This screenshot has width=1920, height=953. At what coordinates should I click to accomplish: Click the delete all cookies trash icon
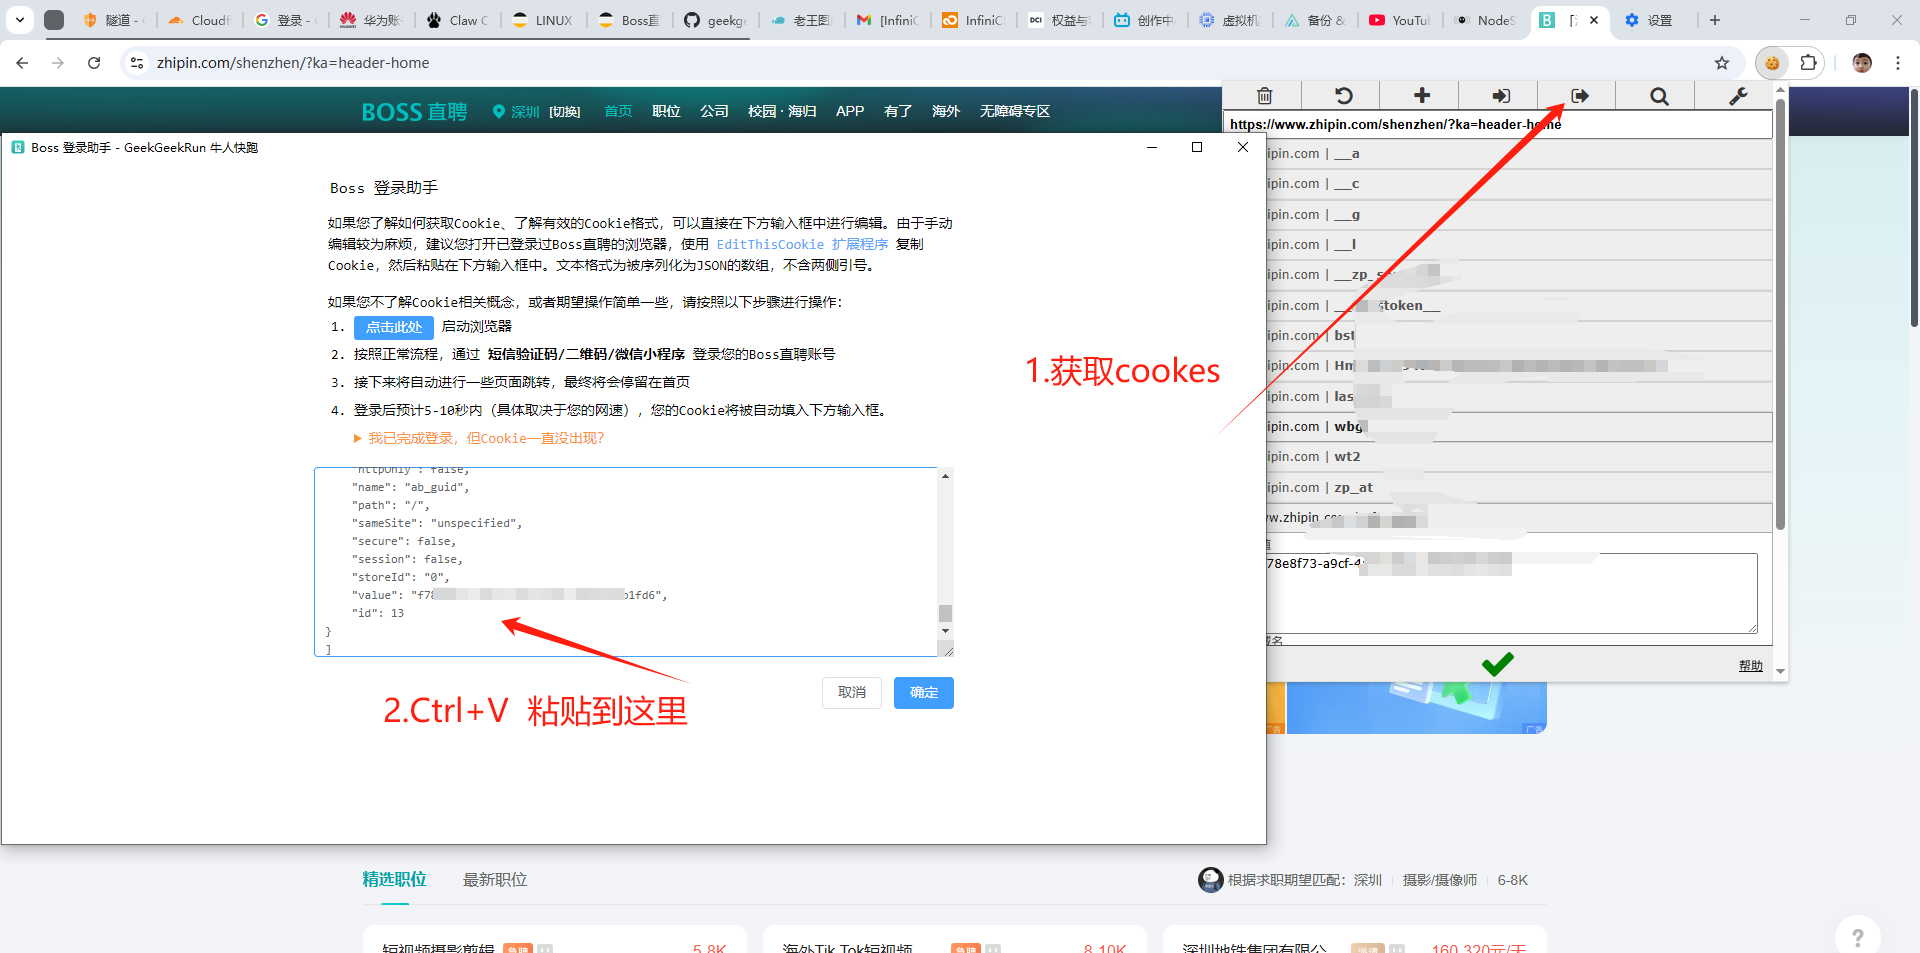tap(1264, 96)
